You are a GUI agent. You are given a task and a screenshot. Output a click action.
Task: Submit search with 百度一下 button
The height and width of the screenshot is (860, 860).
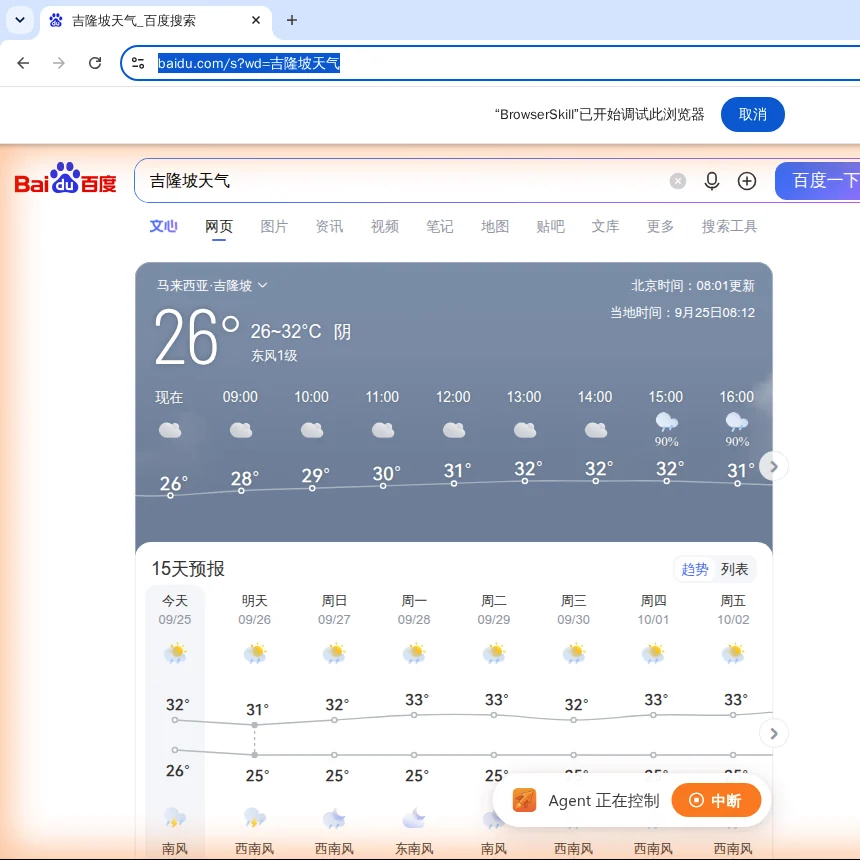pos(818,180)
